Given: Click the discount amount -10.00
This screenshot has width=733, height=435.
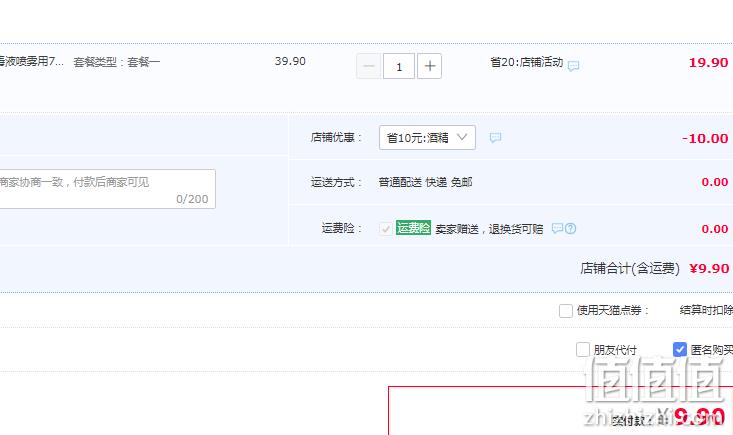Looking at the screenshot, I should [x=705, y=138].
